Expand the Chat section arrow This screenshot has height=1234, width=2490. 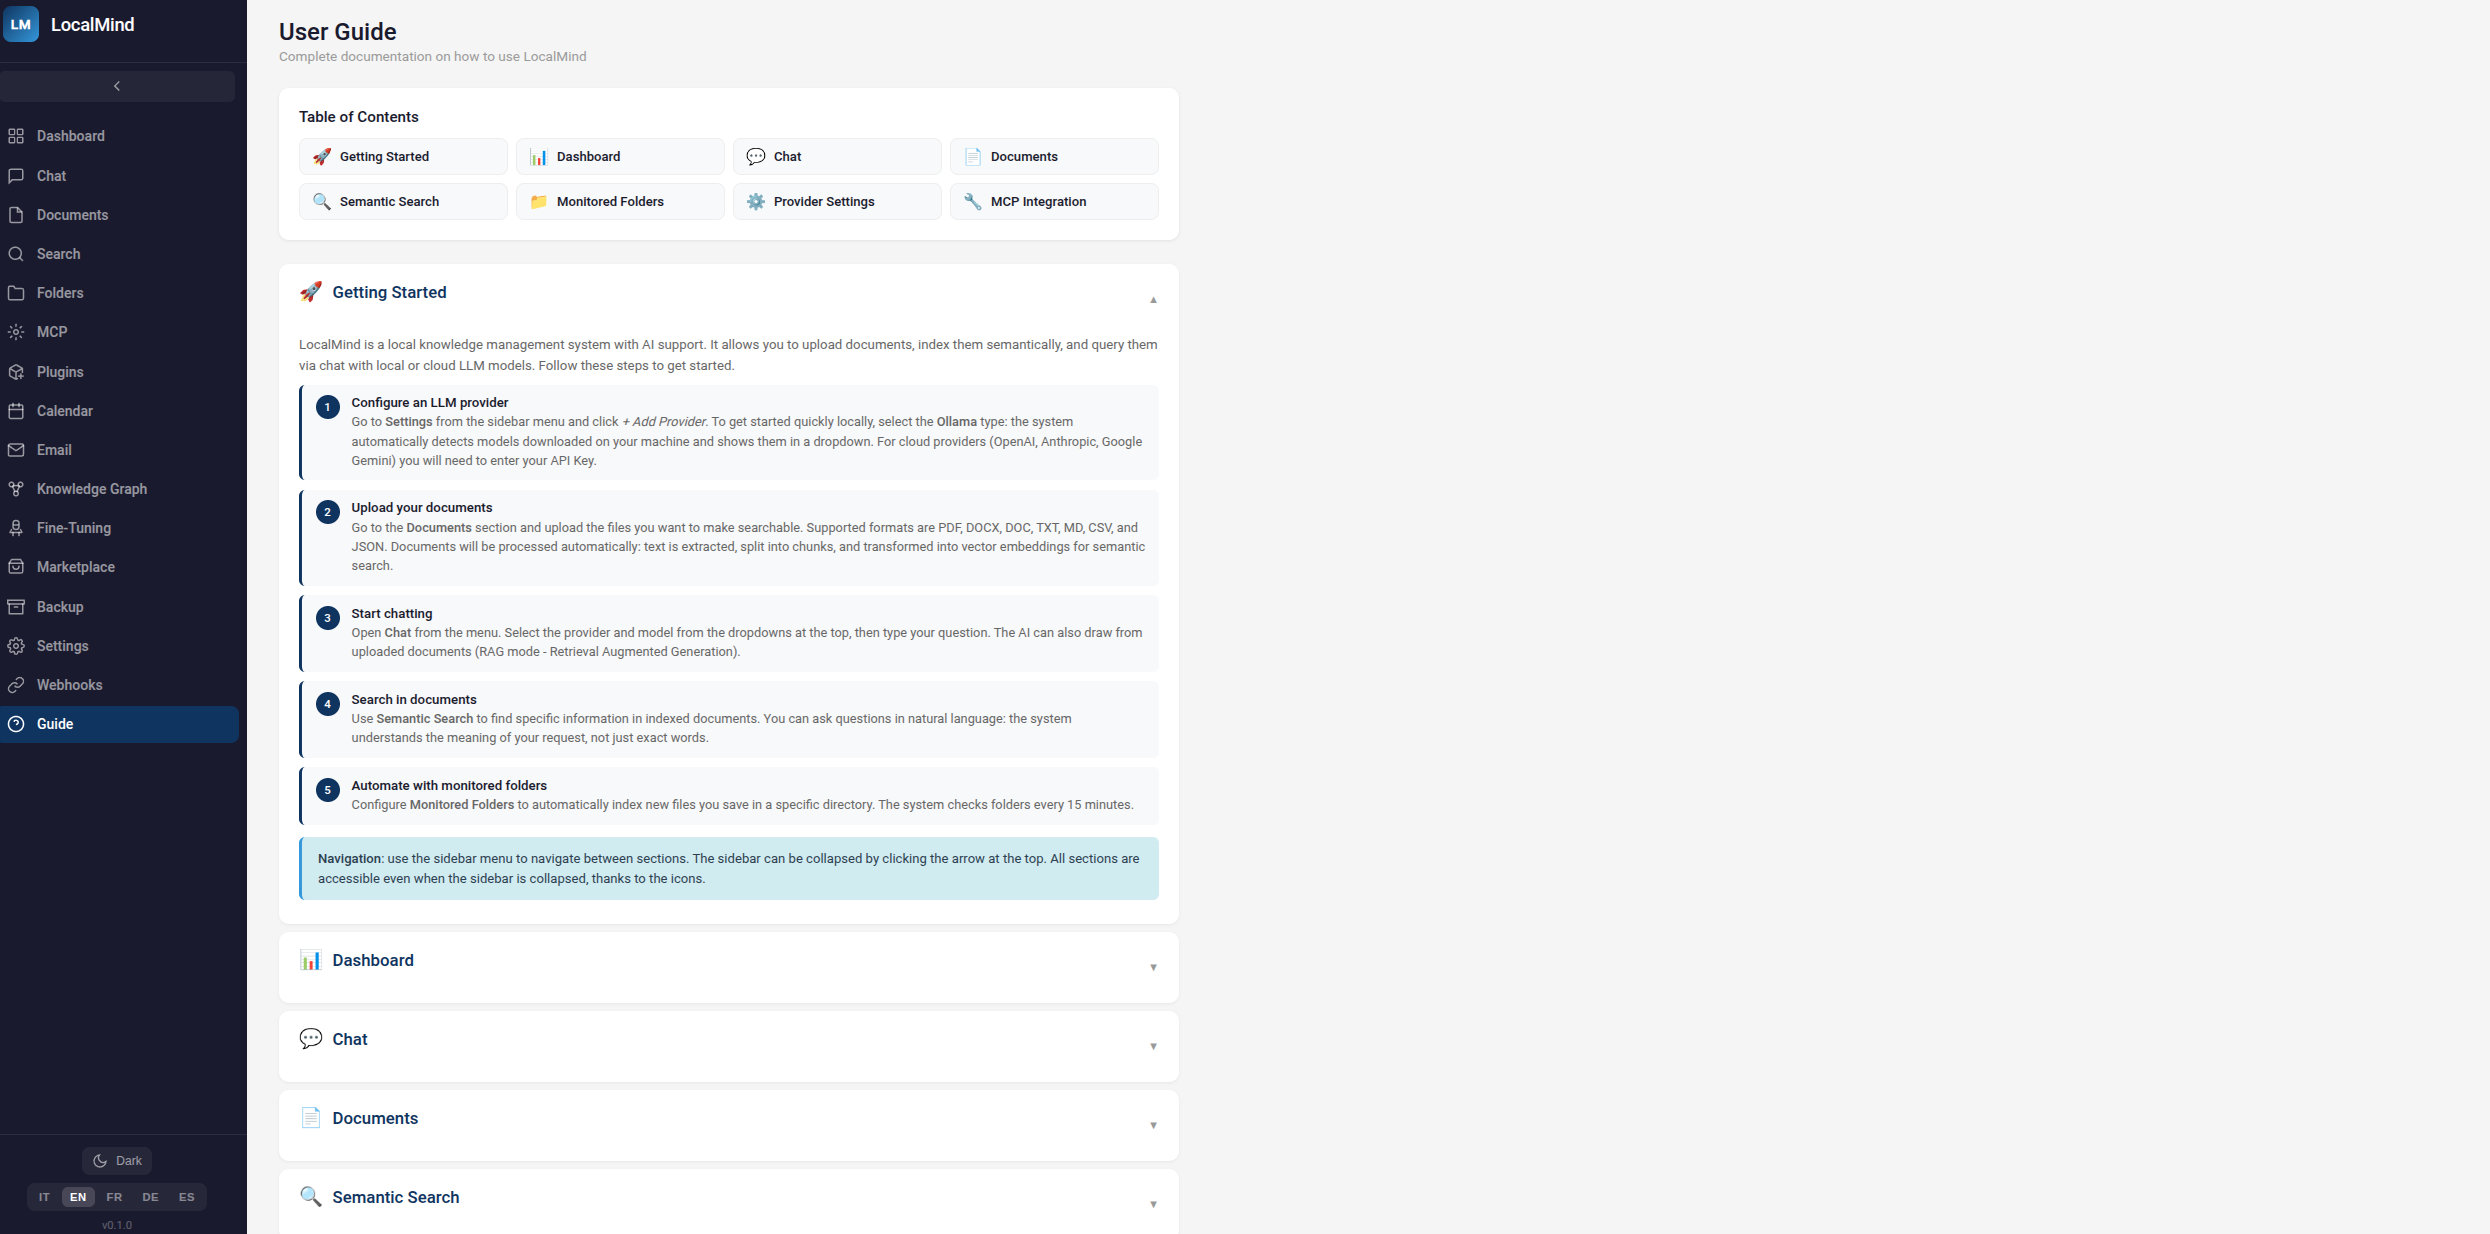(x=1153, y=1046)
